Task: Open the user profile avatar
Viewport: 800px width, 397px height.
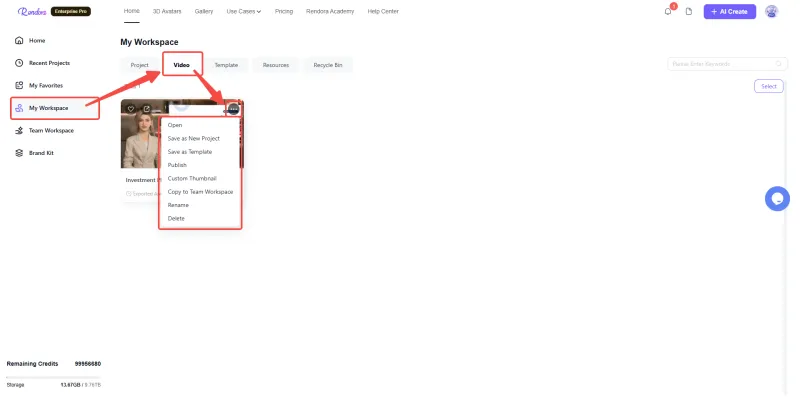Action: click(x=771, y=11)
